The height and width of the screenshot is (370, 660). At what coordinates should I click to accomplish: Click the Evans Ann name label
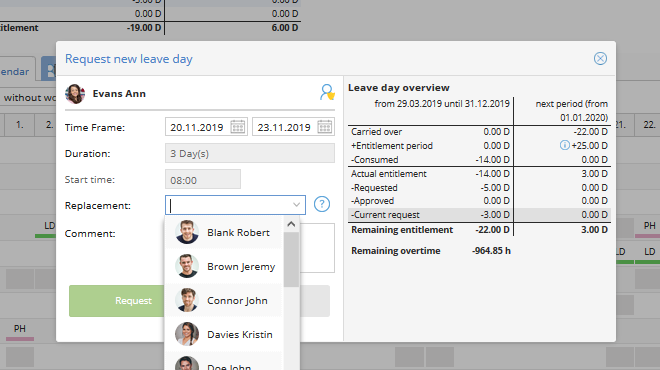pyautogui.click(x=119, y=93)
